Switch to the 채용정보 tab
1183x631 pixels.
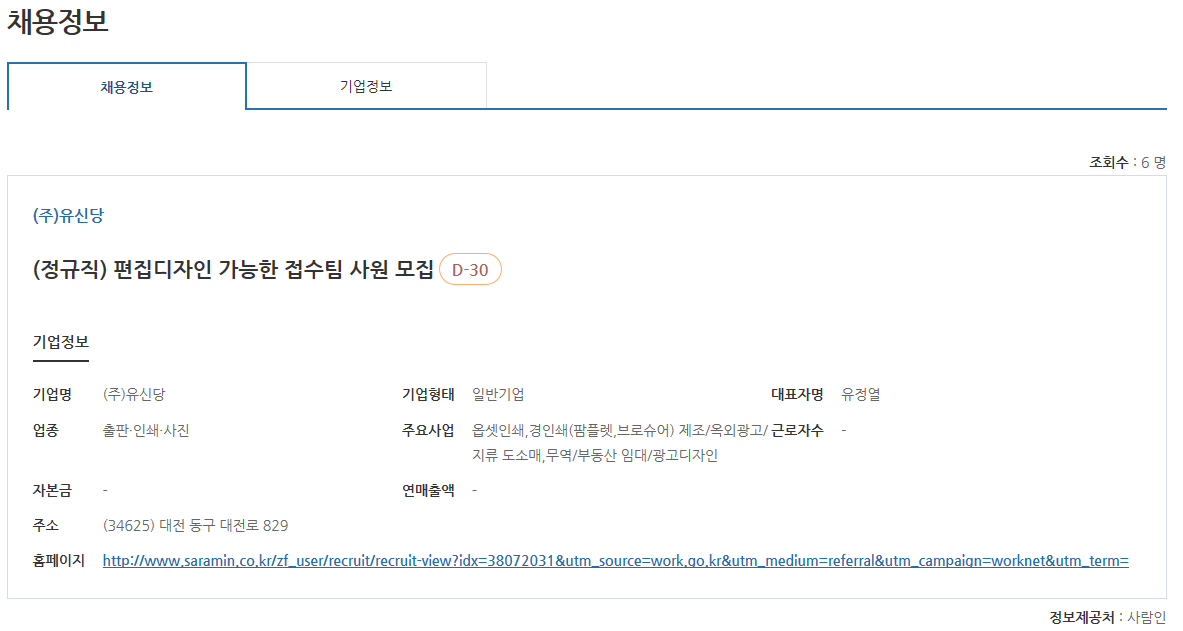[x=127, y=87]
